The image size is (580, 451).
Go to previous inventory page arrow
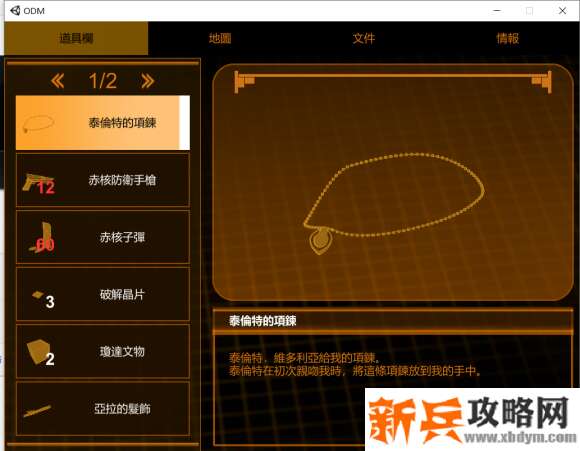58,81
